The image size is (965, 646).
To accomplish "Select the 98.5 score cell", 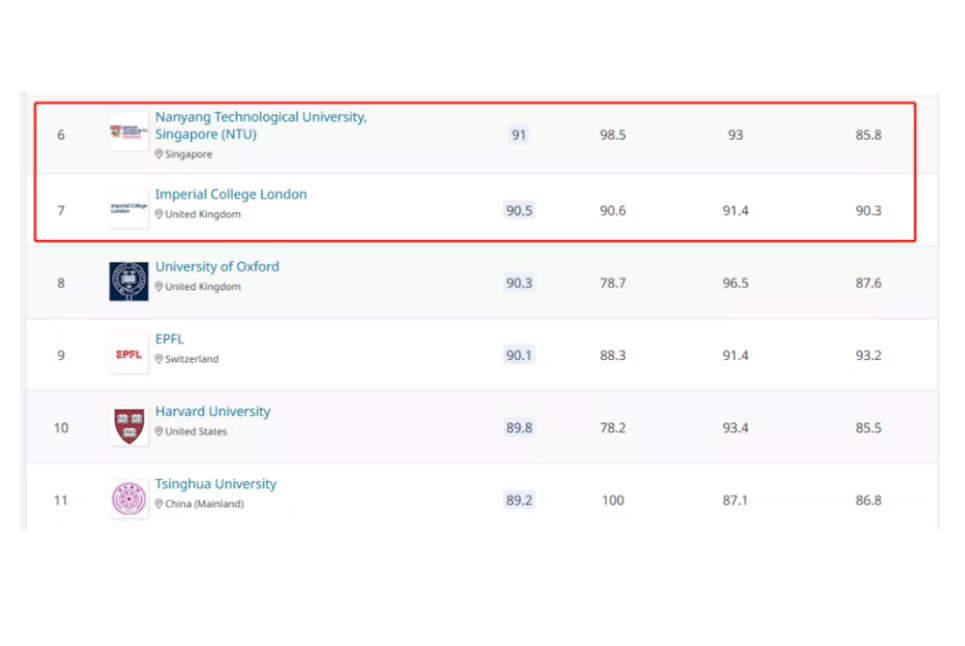I will (x=613, y=135).
